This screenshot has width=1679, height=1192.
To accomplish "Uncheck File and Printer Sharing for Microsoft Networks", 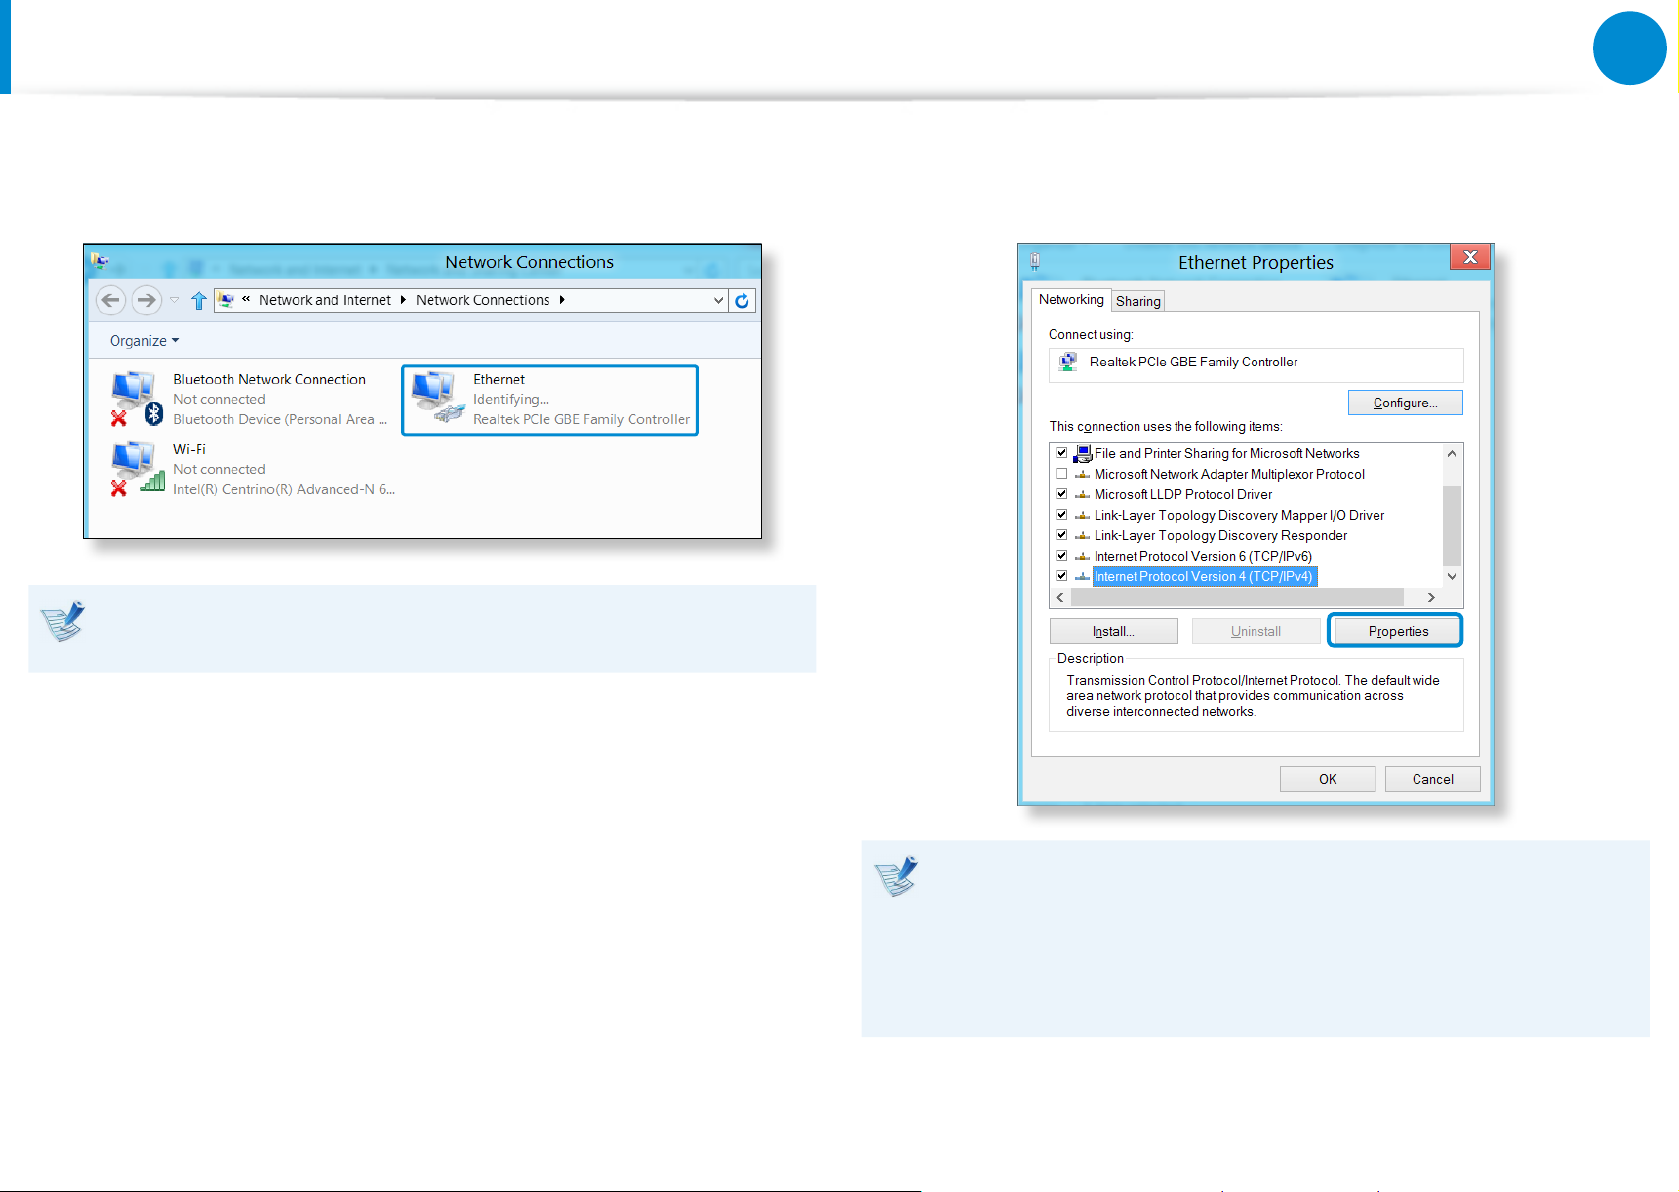I will pyautogui.click(x=1062, y=453).
